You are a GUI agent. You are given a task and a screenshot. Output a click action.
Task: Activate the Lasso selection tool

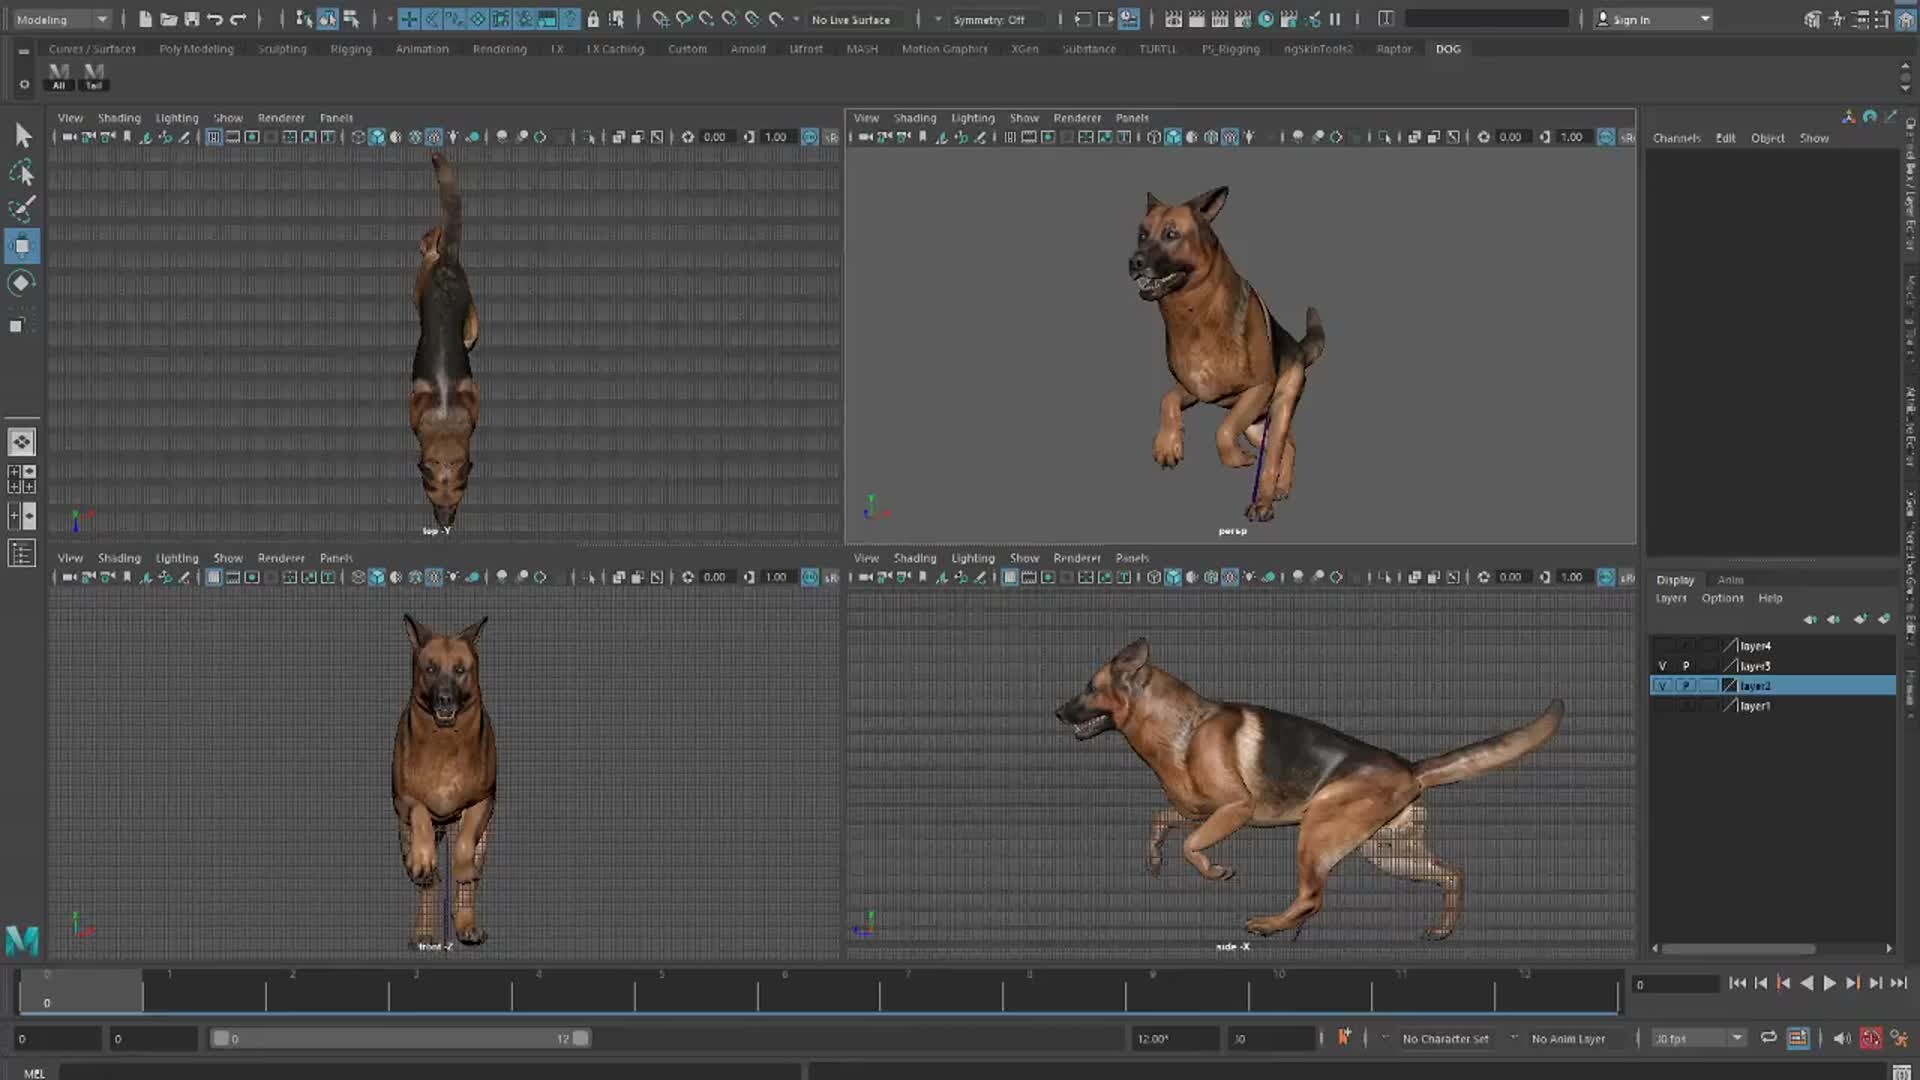click(21, 171)
